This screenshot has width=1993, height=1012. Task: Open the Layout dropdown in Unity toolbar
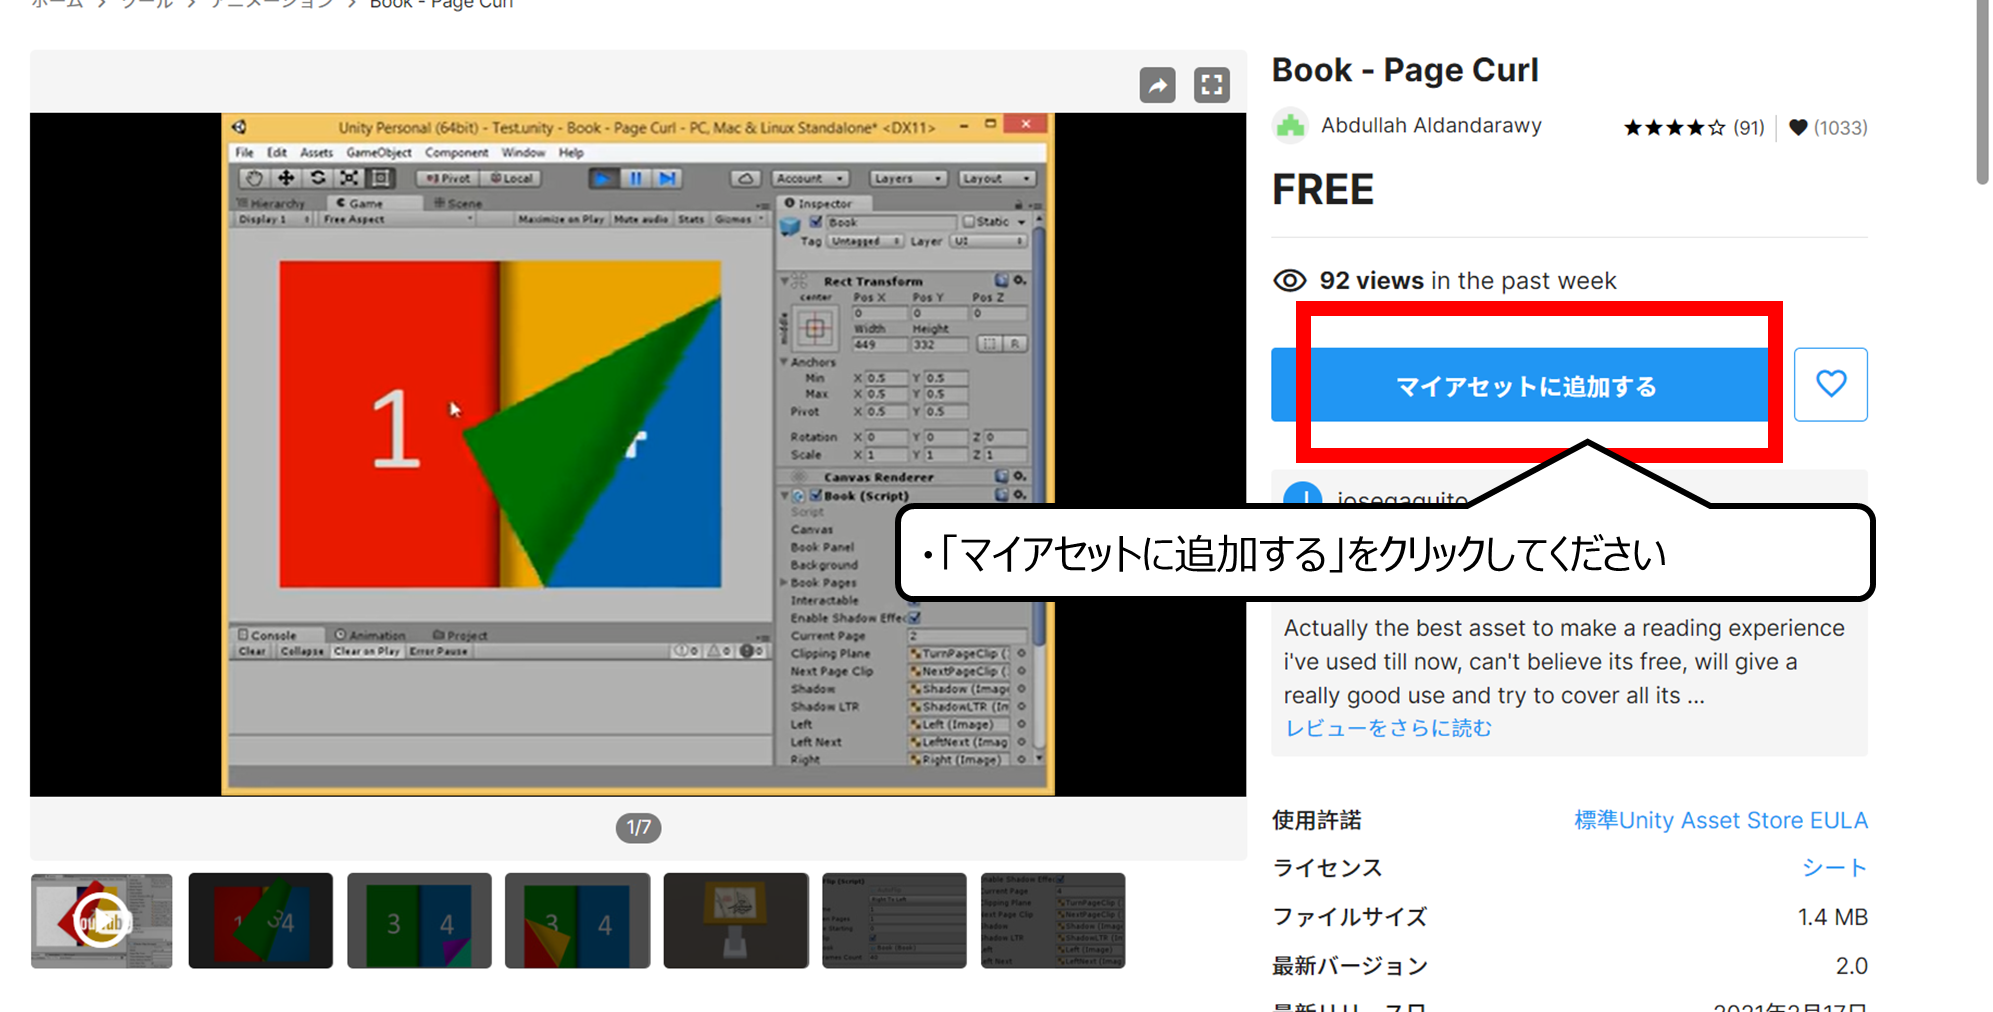click(x=997, y=178)
